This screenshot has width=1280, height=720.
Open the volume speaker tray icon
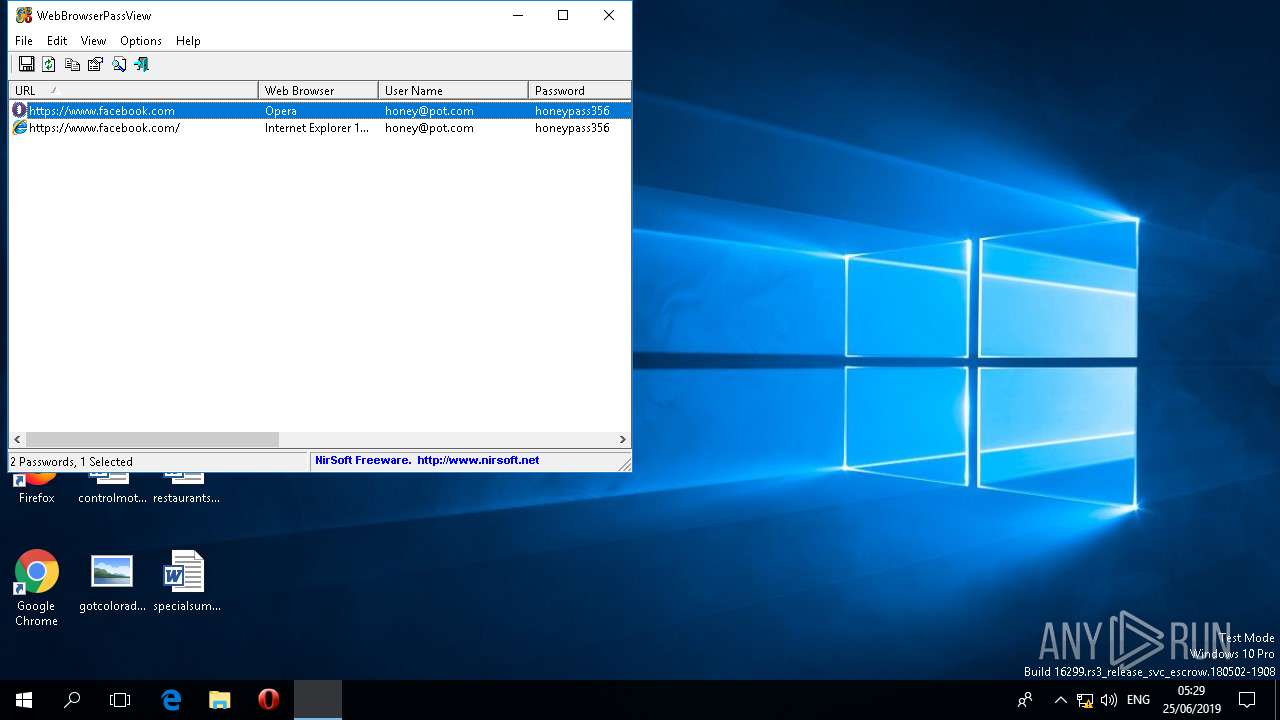pyautogui.click(x=1109, y=700)
